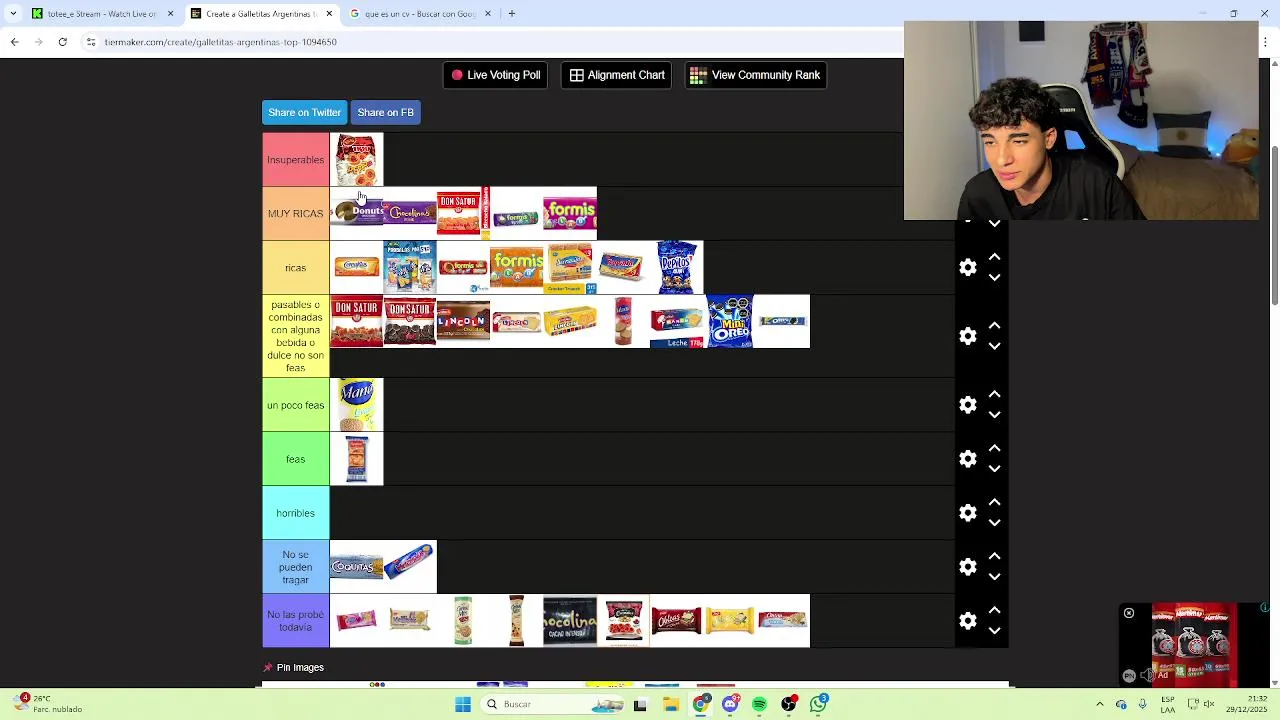1280x720 pixels.
Task: Share the tier list on FB
Action: pyautogui.click(x=385, y=112)
